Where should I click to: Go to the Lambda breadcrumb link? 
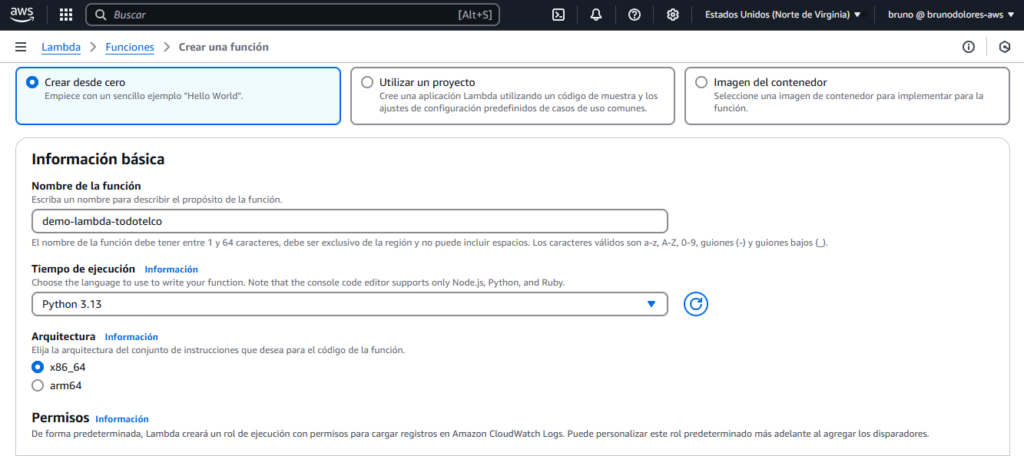pyautogui.click(x=61, y=47)
